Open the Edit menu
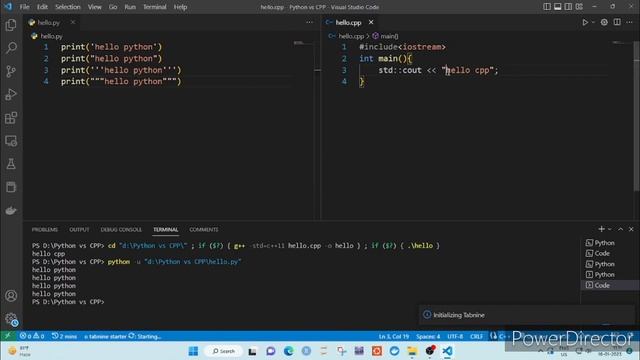Image resolution: width=640 pixels, height=360 pixels. pyautogui.click(x=42, y=7)
